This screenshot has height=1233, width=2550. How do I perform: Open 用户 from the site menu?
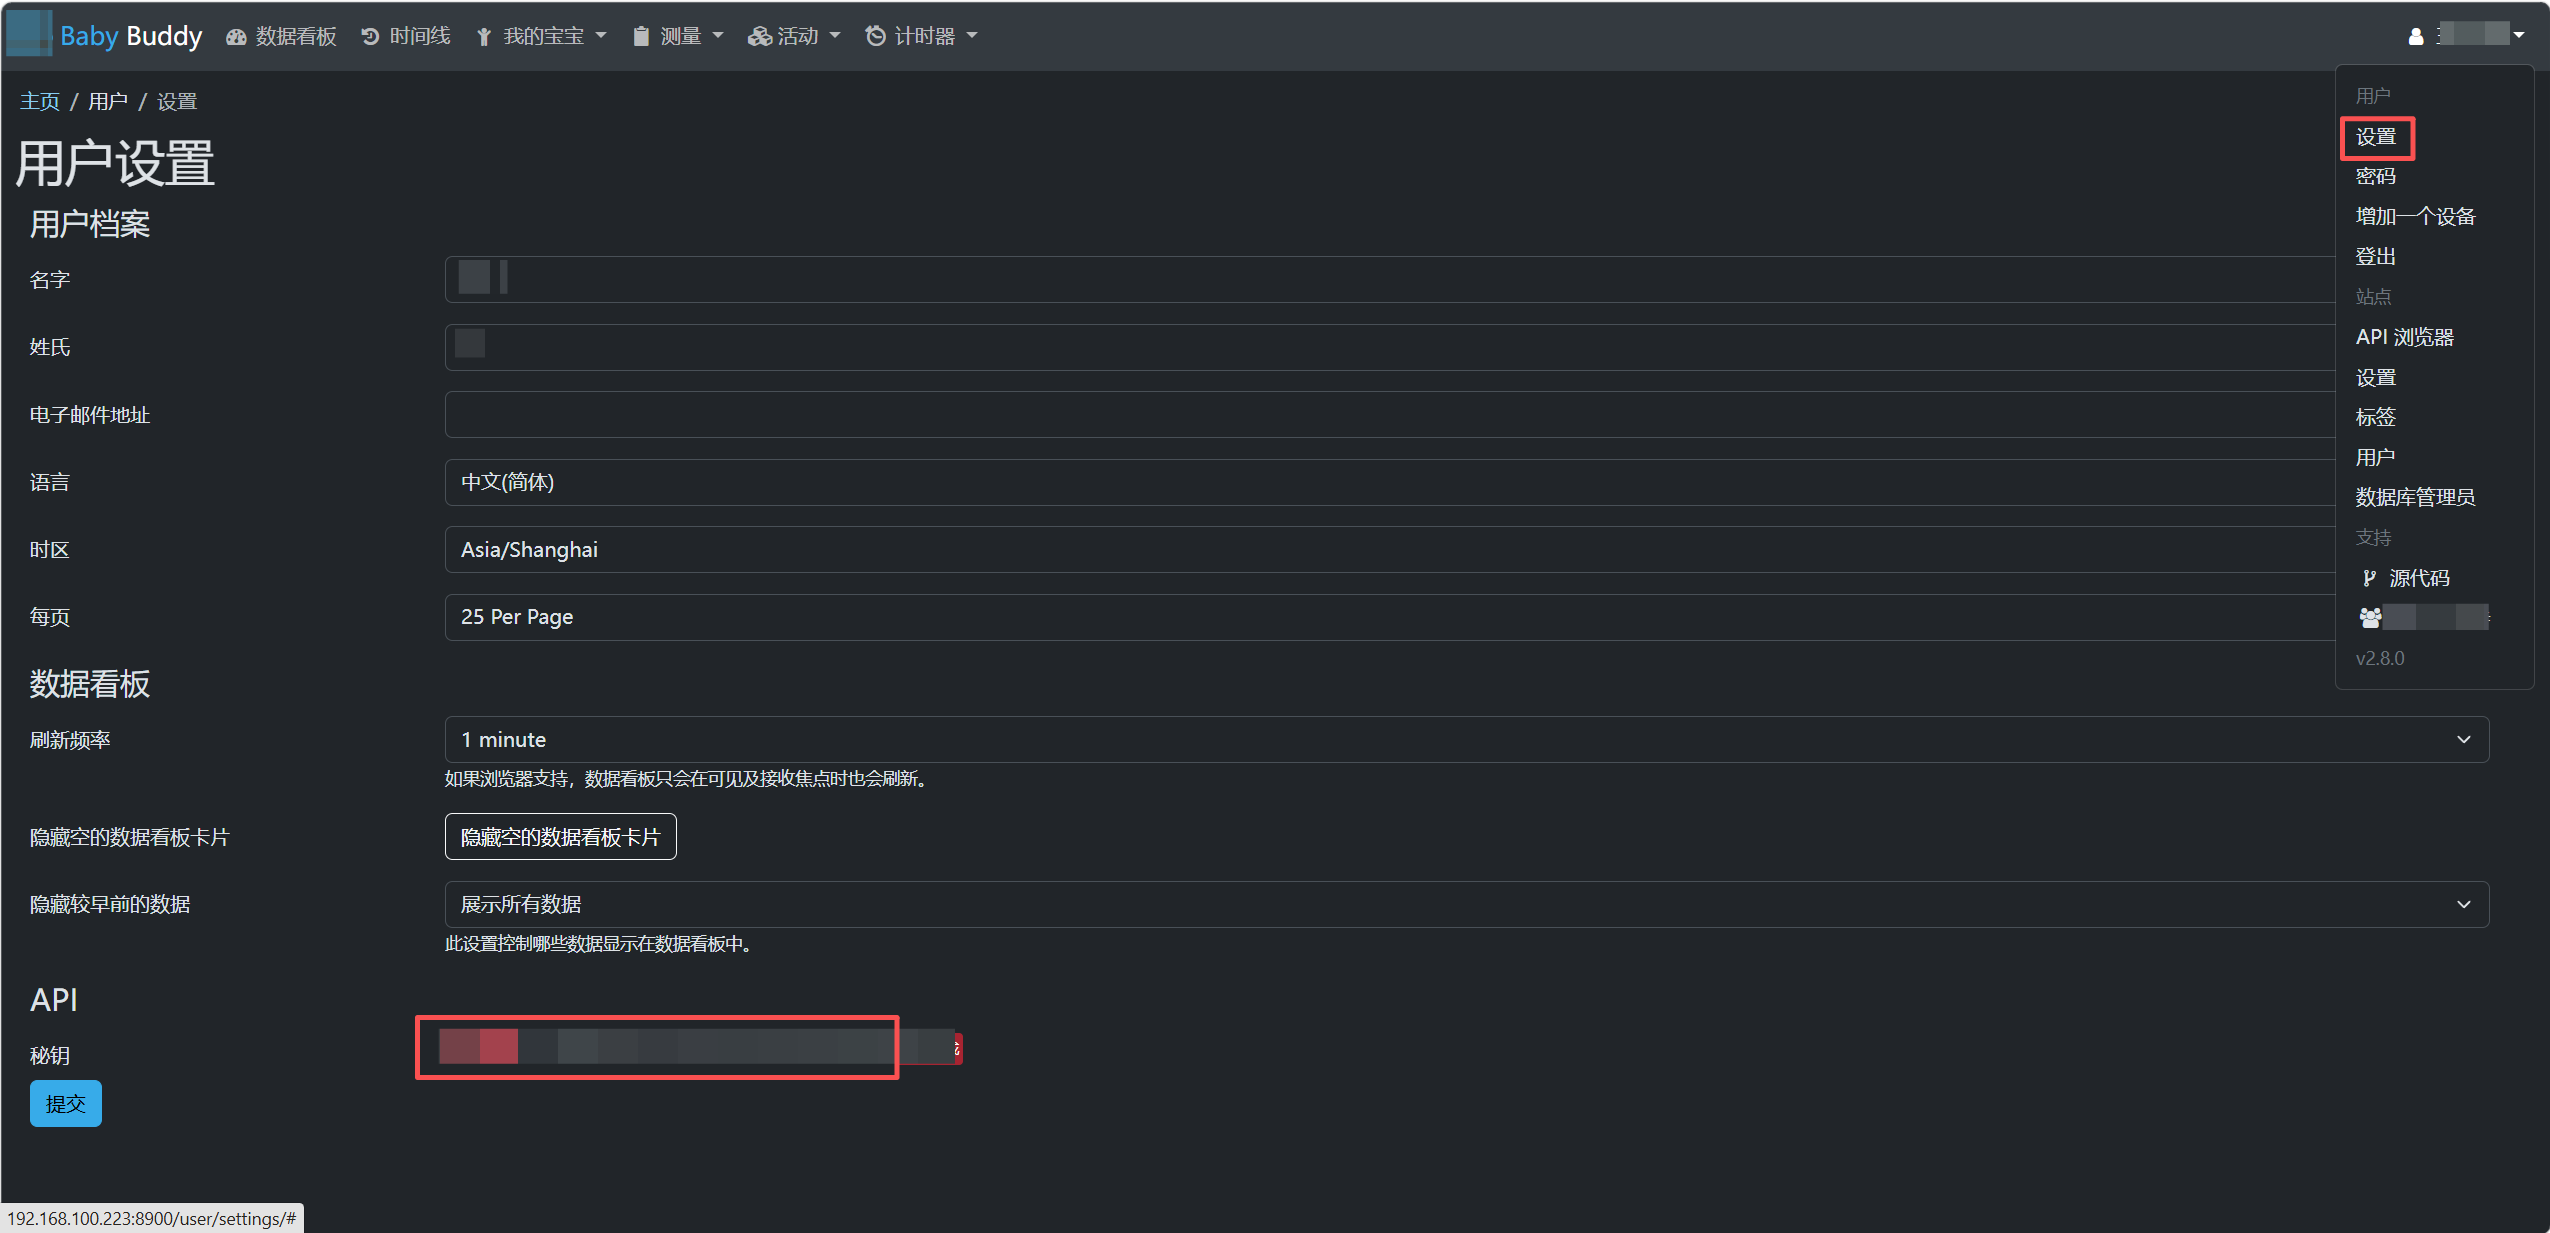(2374, 457)
